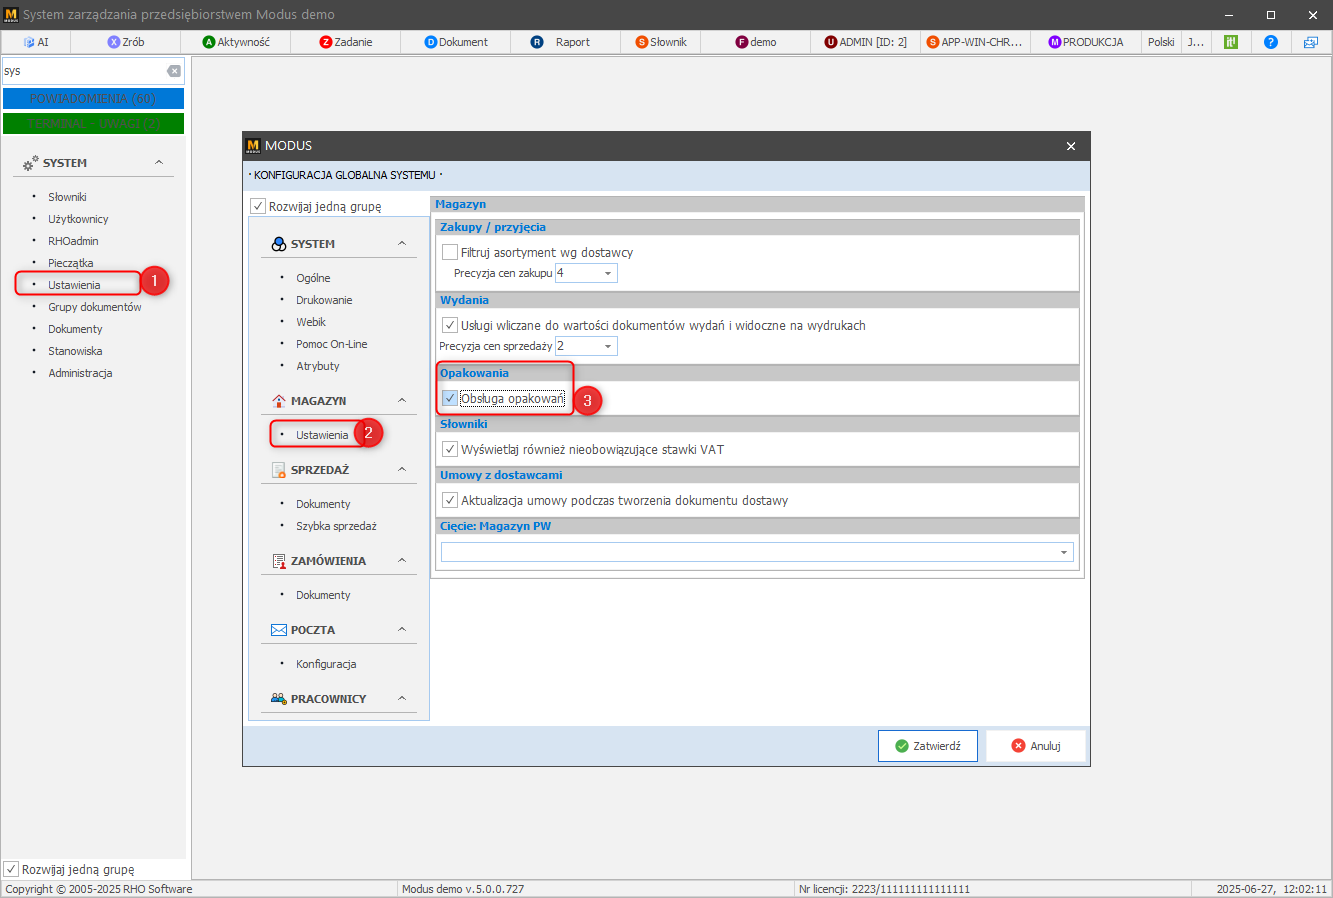Click the POWIADOMIENIA (60) blue bar

point(93,99)
